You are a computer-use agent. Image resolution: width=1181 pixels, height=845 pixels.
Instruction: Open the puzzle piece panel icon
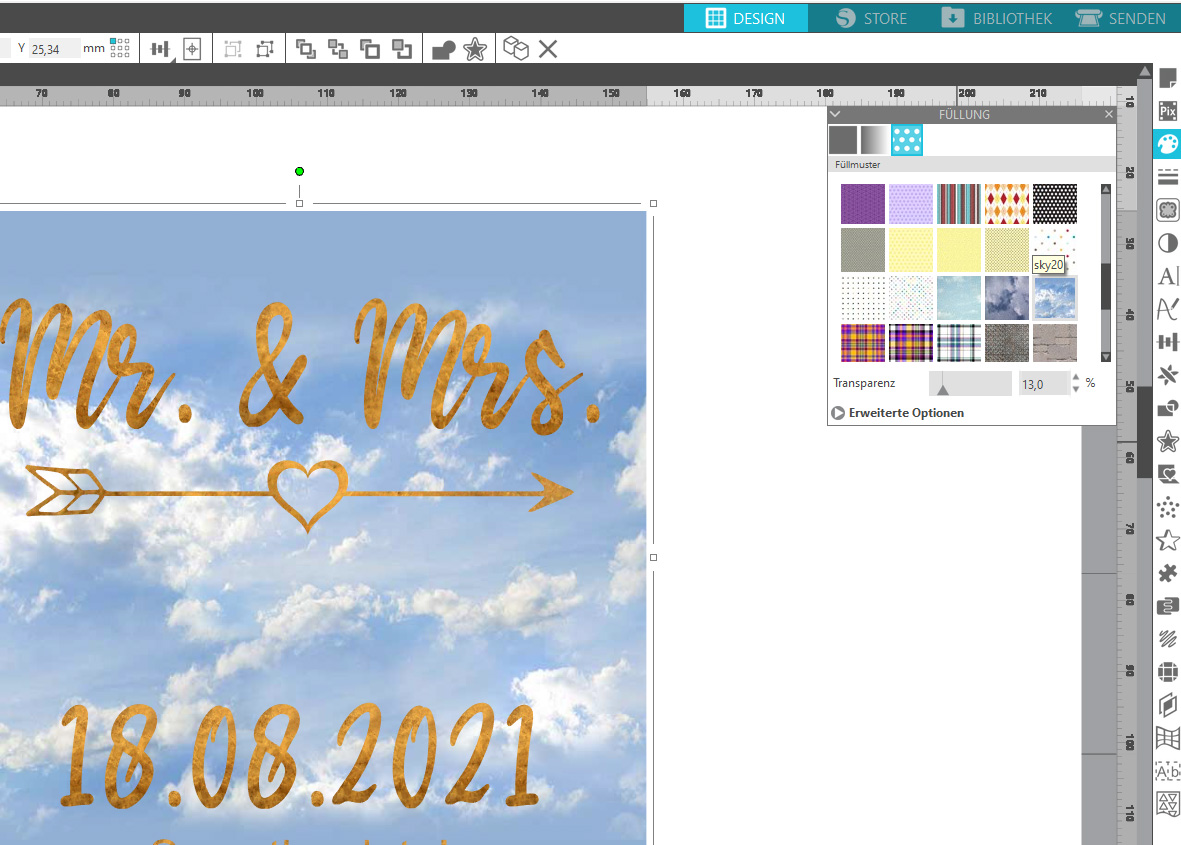tap(1167, 573)
